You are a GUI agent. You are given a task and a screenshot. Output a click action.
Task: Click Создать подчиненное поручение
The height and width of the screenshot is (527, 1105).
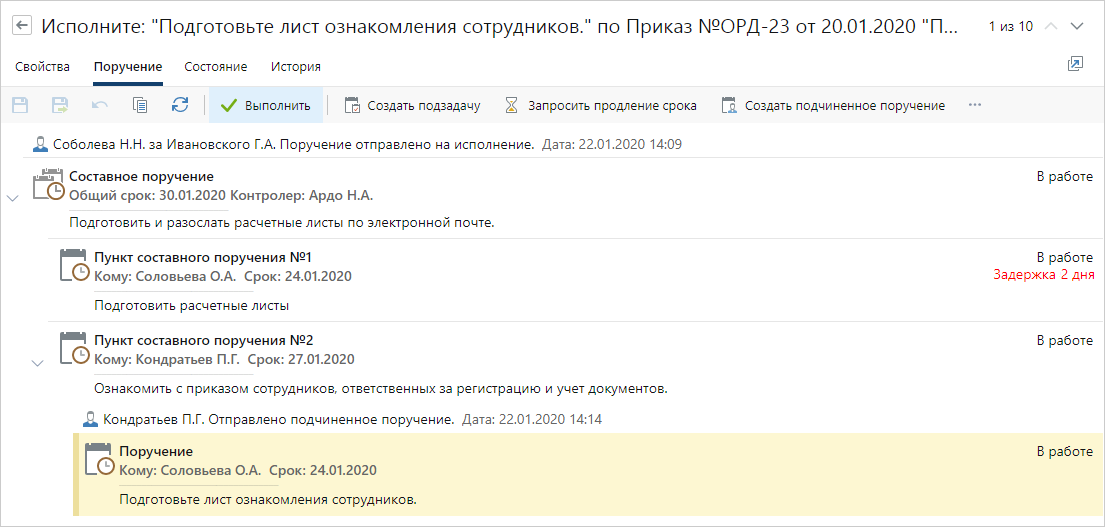click(833, 105)
